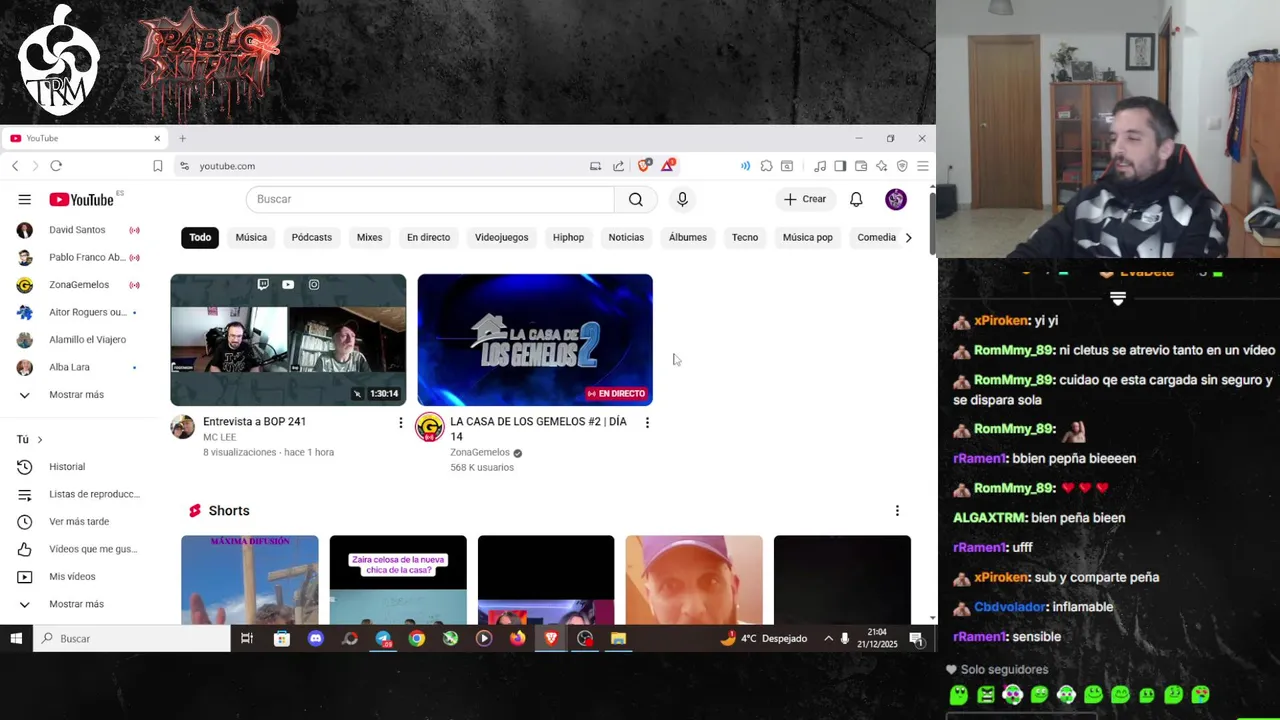Open the Windows Start menu
This screenshot has width=1280, height=720.
pos(16,638)
